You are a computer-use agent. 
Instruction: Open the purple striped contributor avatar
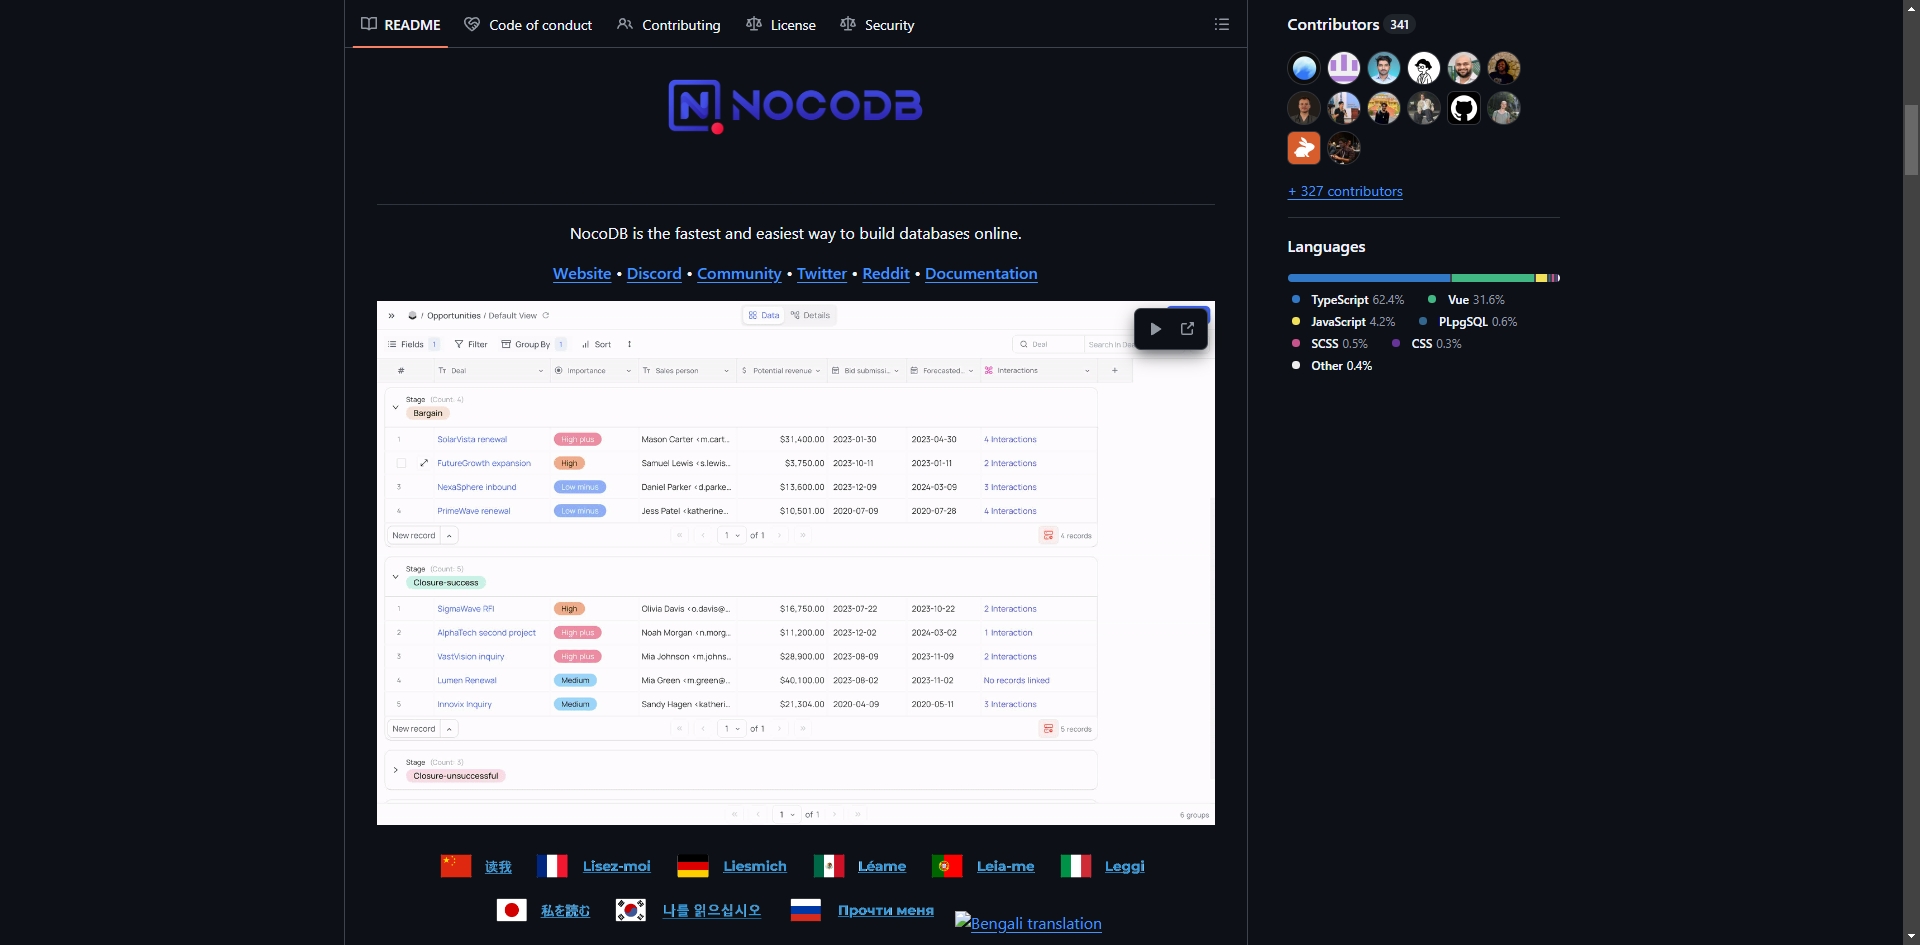tap(1344, 68)
